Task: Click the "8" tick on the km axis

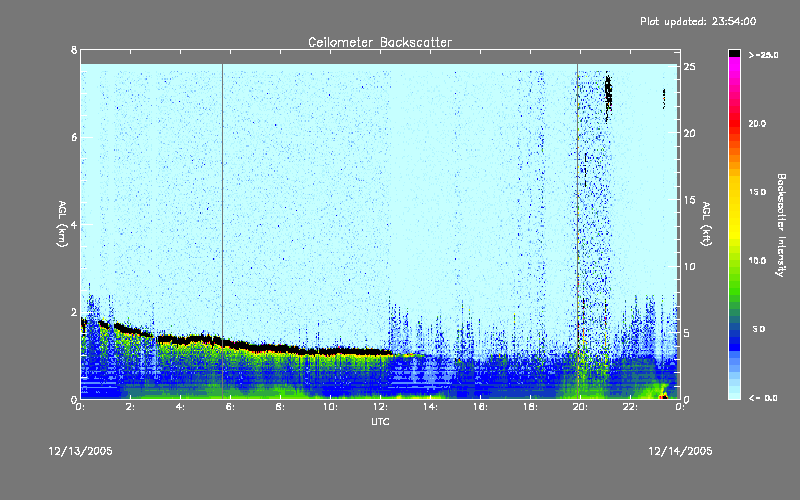Action: [x=74, y=50]
